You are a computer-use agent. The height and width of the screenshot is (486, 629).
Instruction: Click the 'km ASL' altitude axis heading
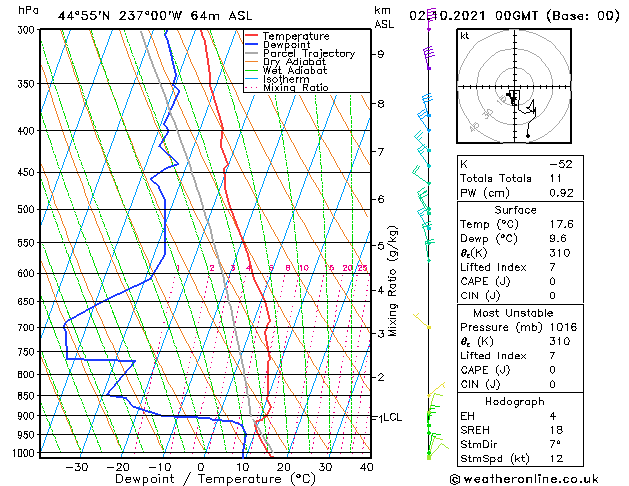(384, 17)
